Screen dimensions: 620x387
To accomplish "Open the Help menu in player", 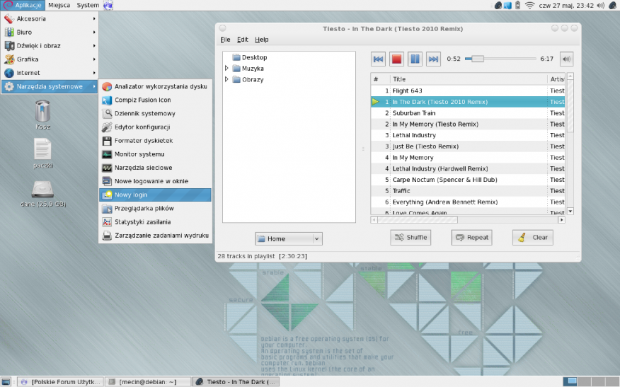I will point(261,40).
